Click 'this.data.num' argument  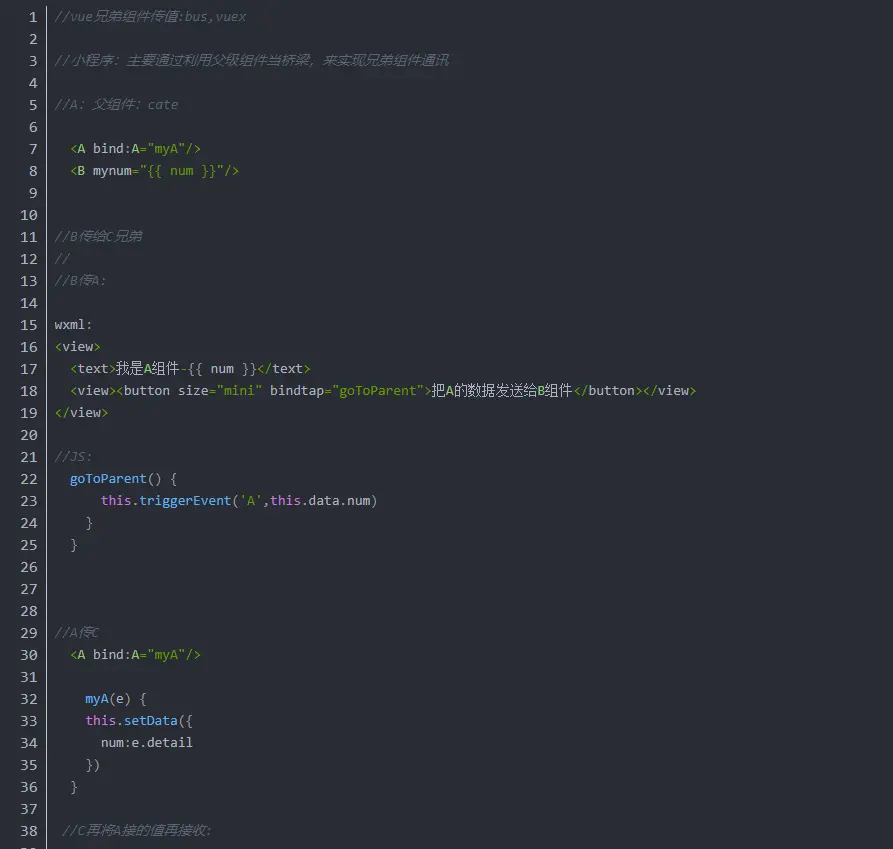(x=320, y=501)
